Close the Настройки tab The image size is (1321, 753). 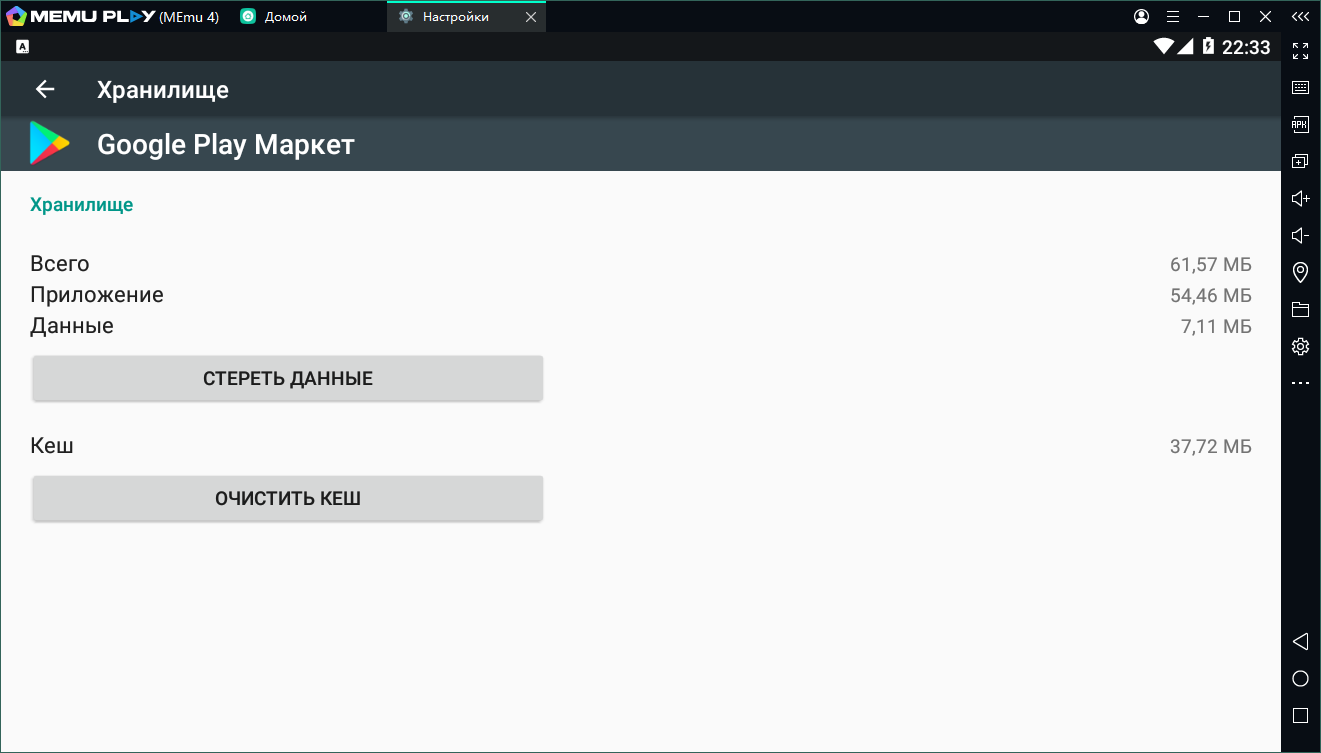[530, 17]
